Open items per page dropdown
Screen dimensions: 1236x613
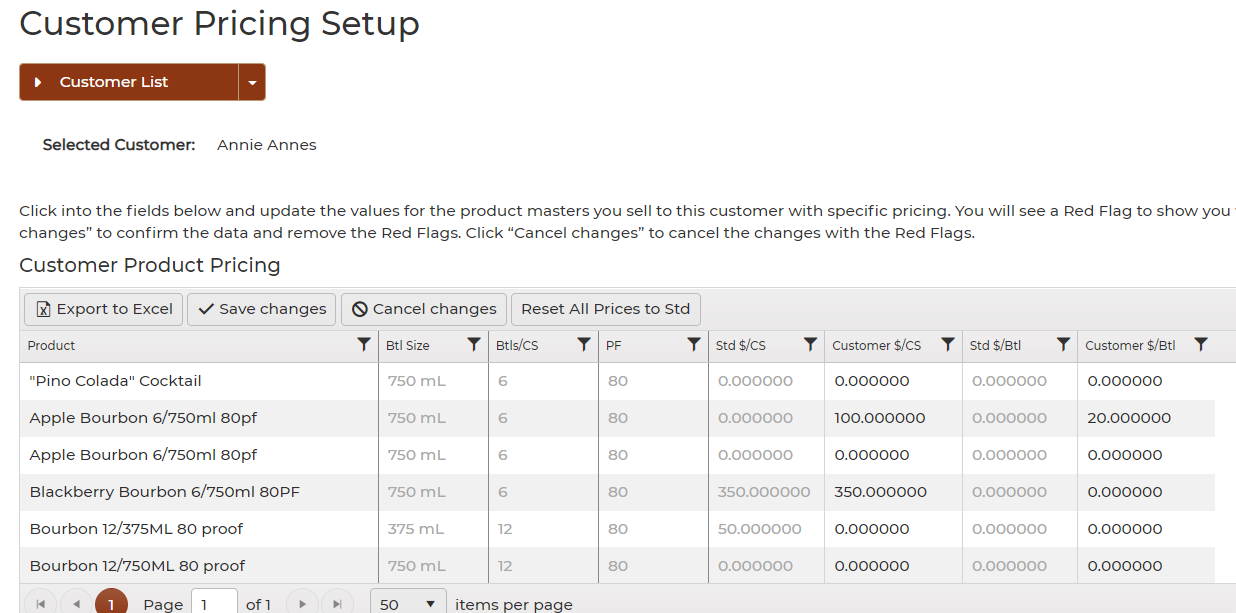[x=408, y=603]
